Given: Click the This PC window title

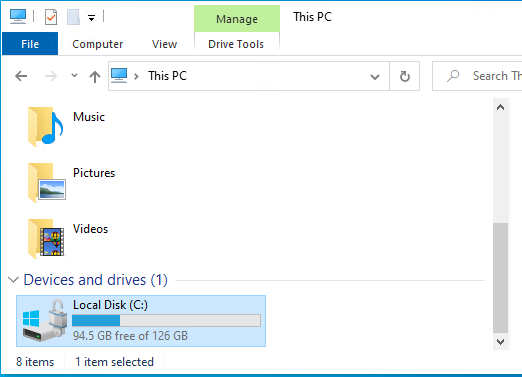Looking at the screenshot, I should [x=313, y=17].
